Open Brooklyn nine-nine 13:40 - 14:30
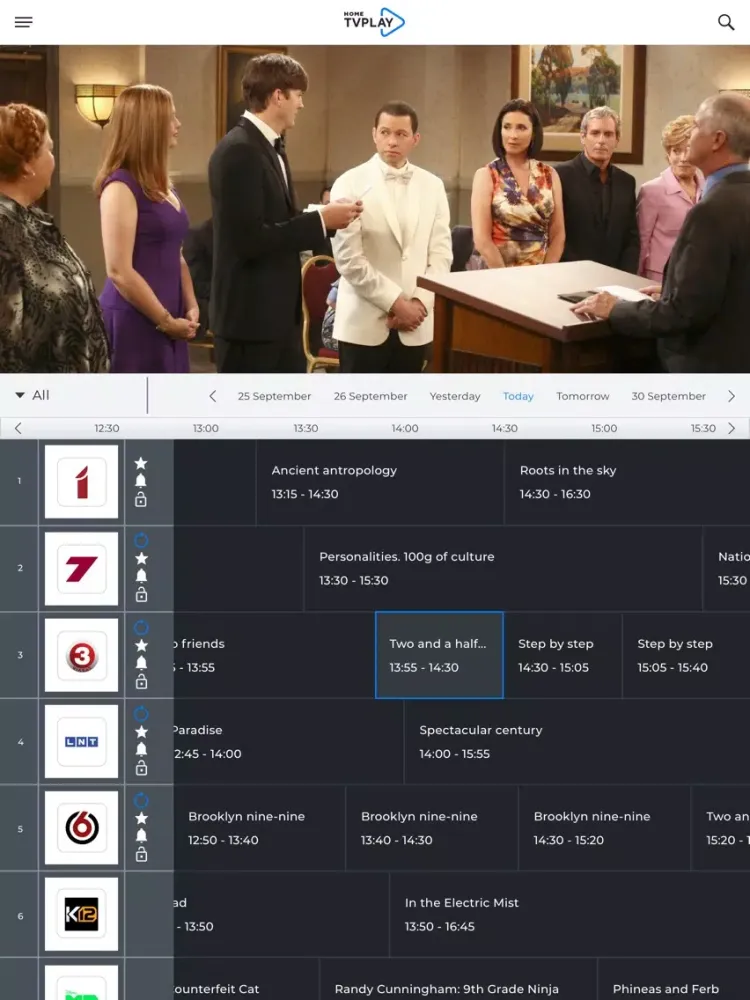This screenshot has width=750, height=1000. pos(432,828)
